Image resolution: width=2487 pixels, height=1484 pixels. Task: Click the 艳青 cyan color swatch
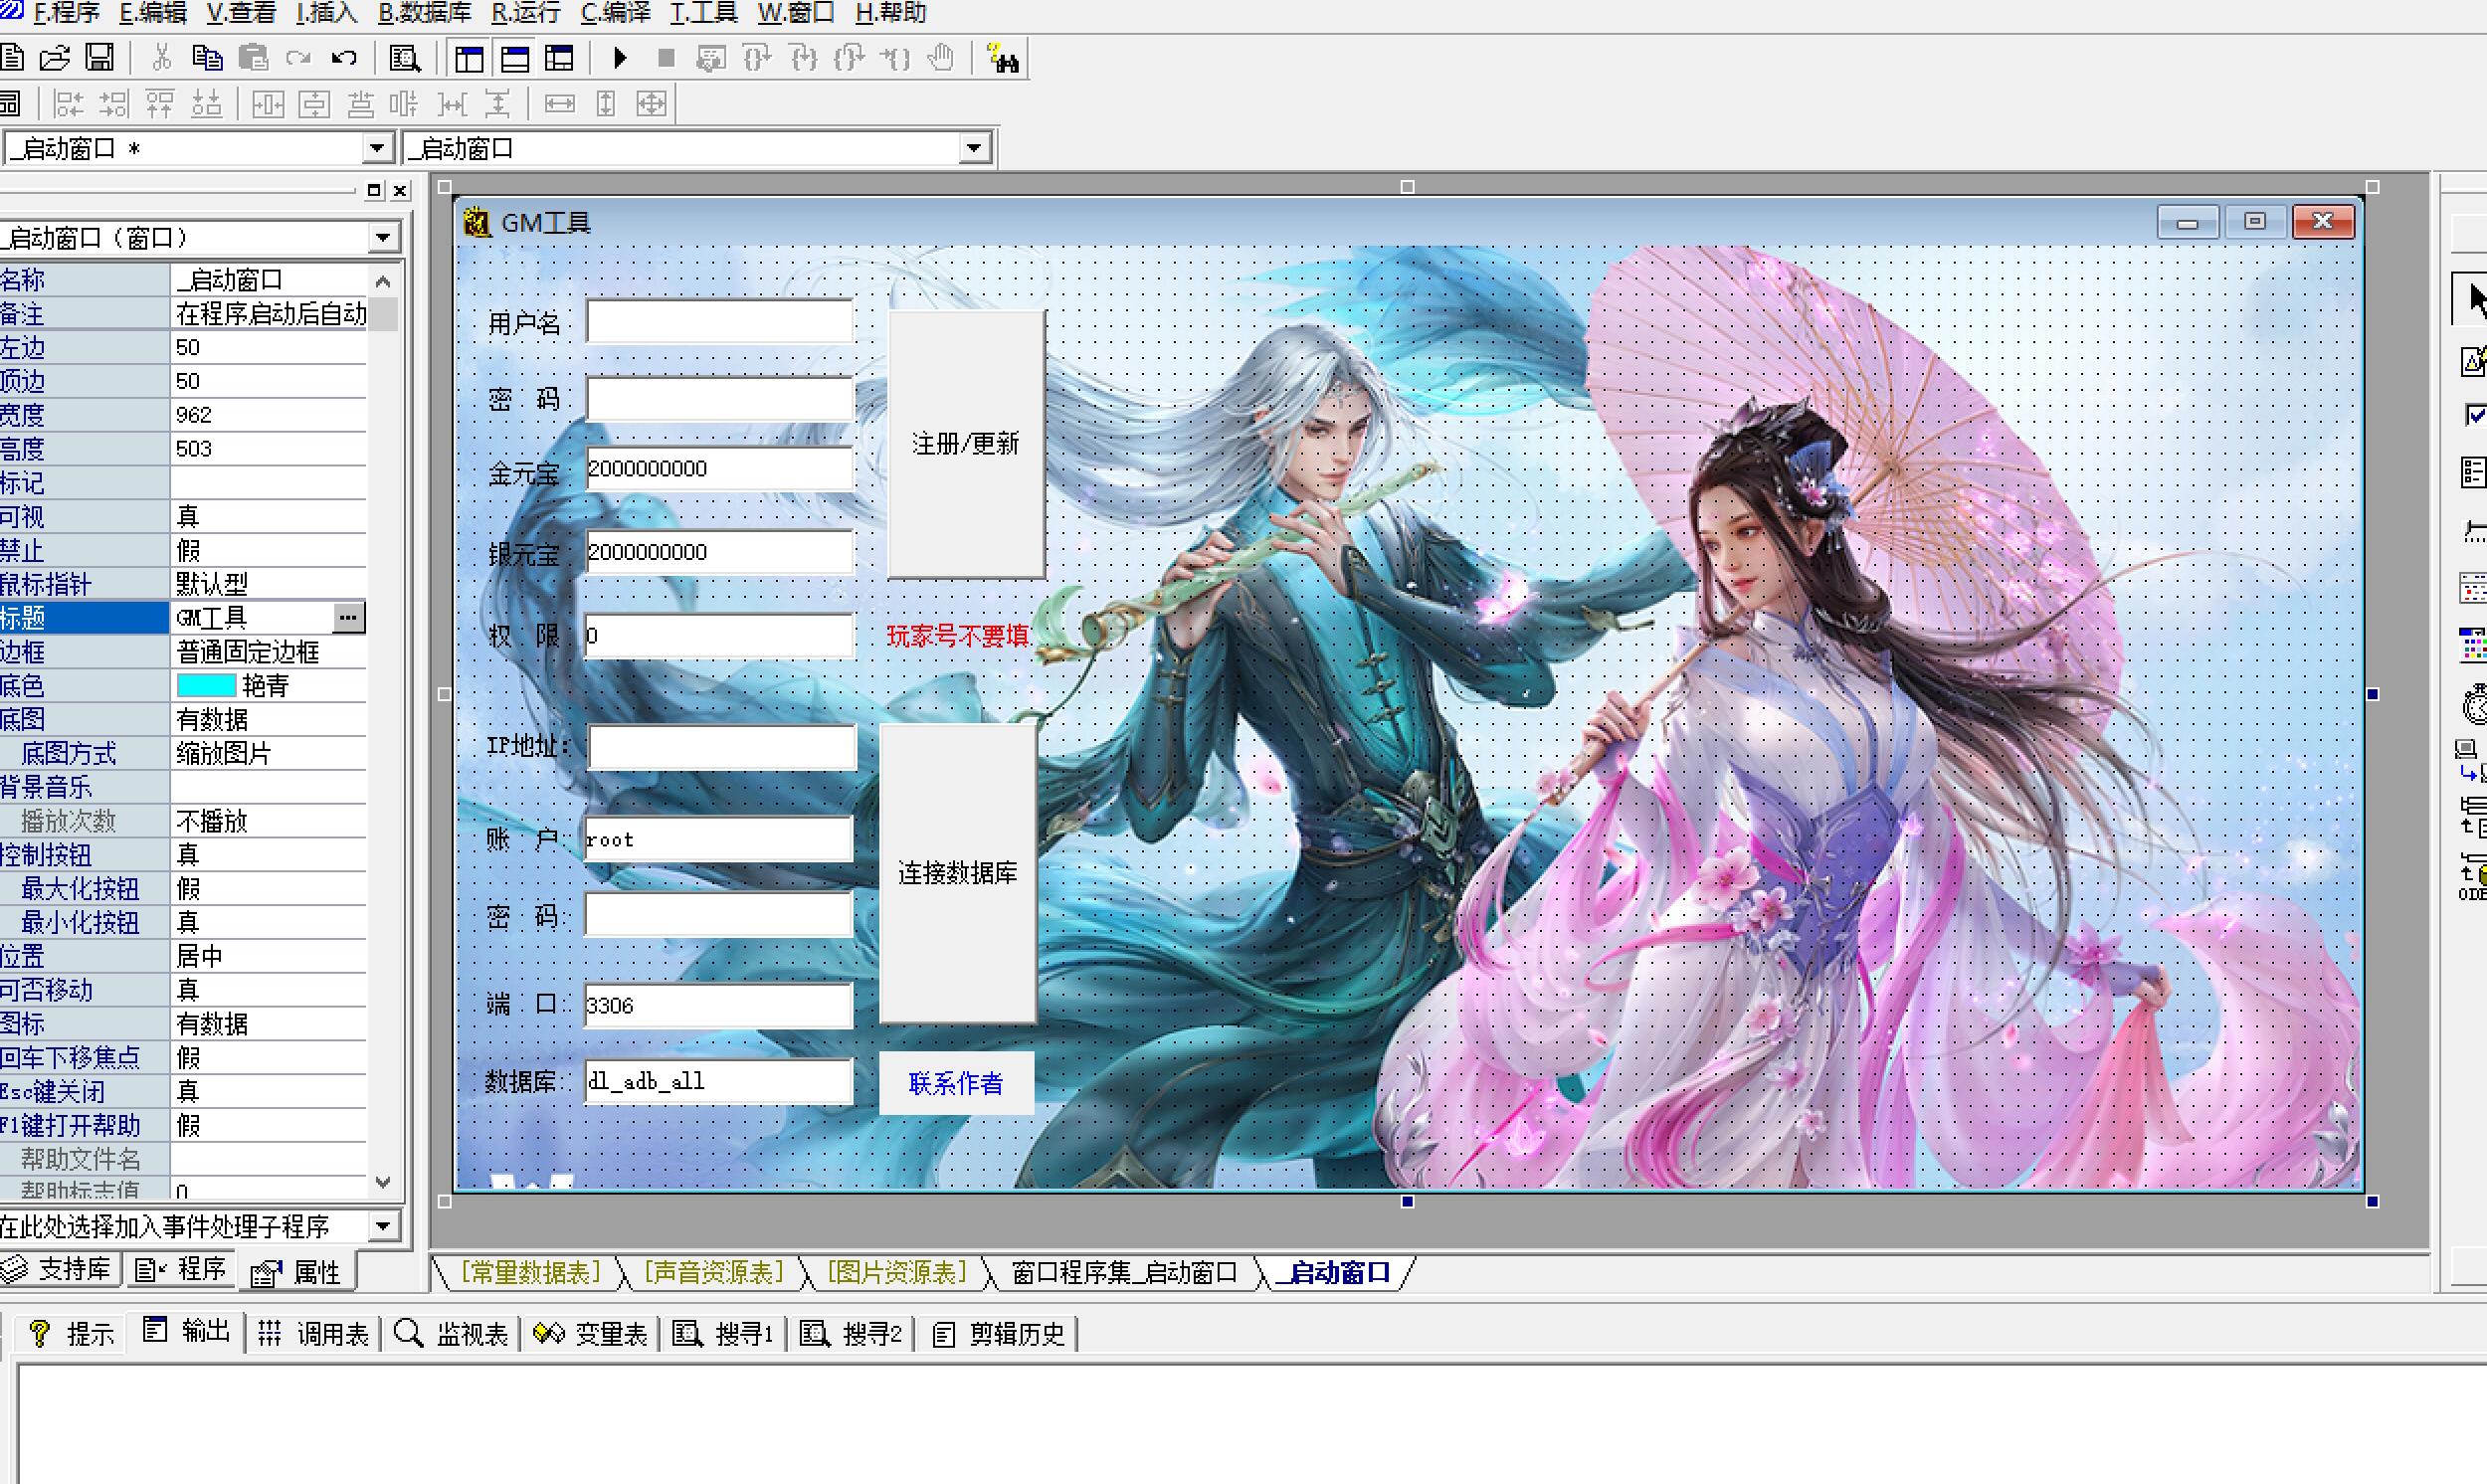(206, 686)
